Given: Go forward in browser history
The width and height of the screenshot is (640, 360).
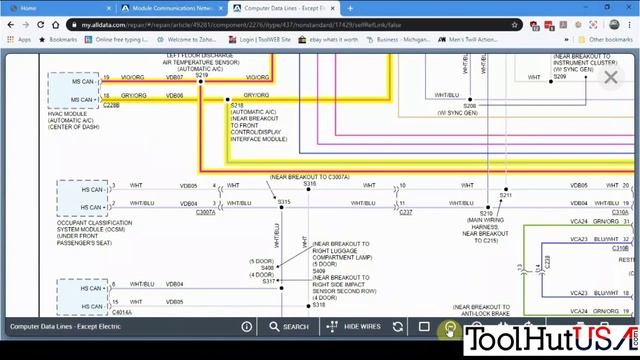Looking at the screenshot, I should pyautogui.click(x=26, y=25).
